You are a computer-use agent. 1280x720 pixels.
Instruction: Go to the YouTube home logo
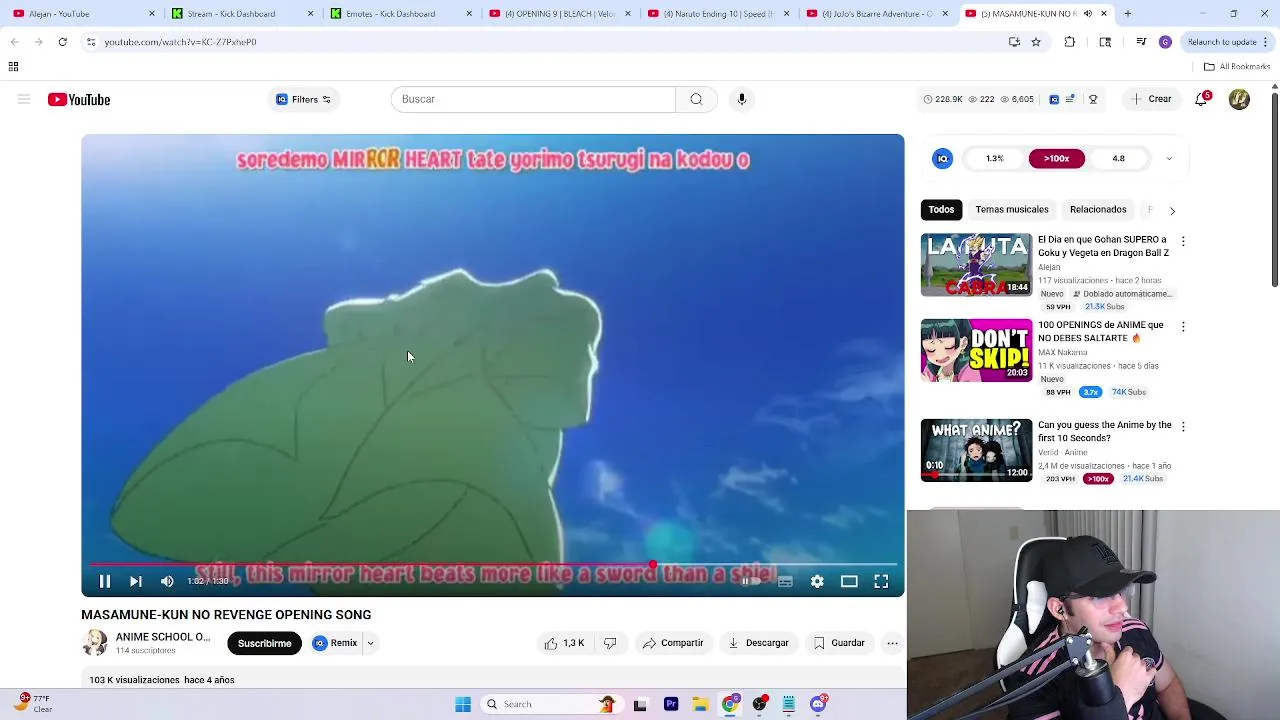click(79, 99)
